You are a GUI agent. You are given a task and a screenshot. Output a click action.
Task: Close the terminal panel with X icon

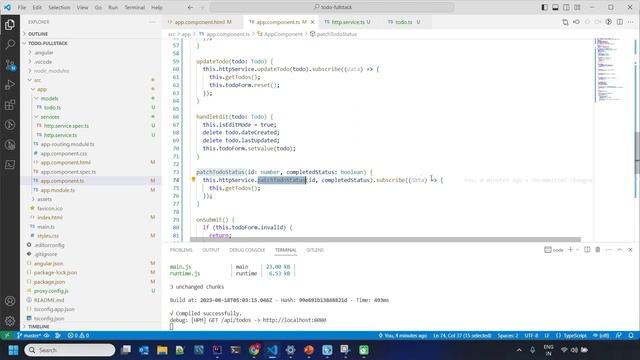[x=630, y=249]
